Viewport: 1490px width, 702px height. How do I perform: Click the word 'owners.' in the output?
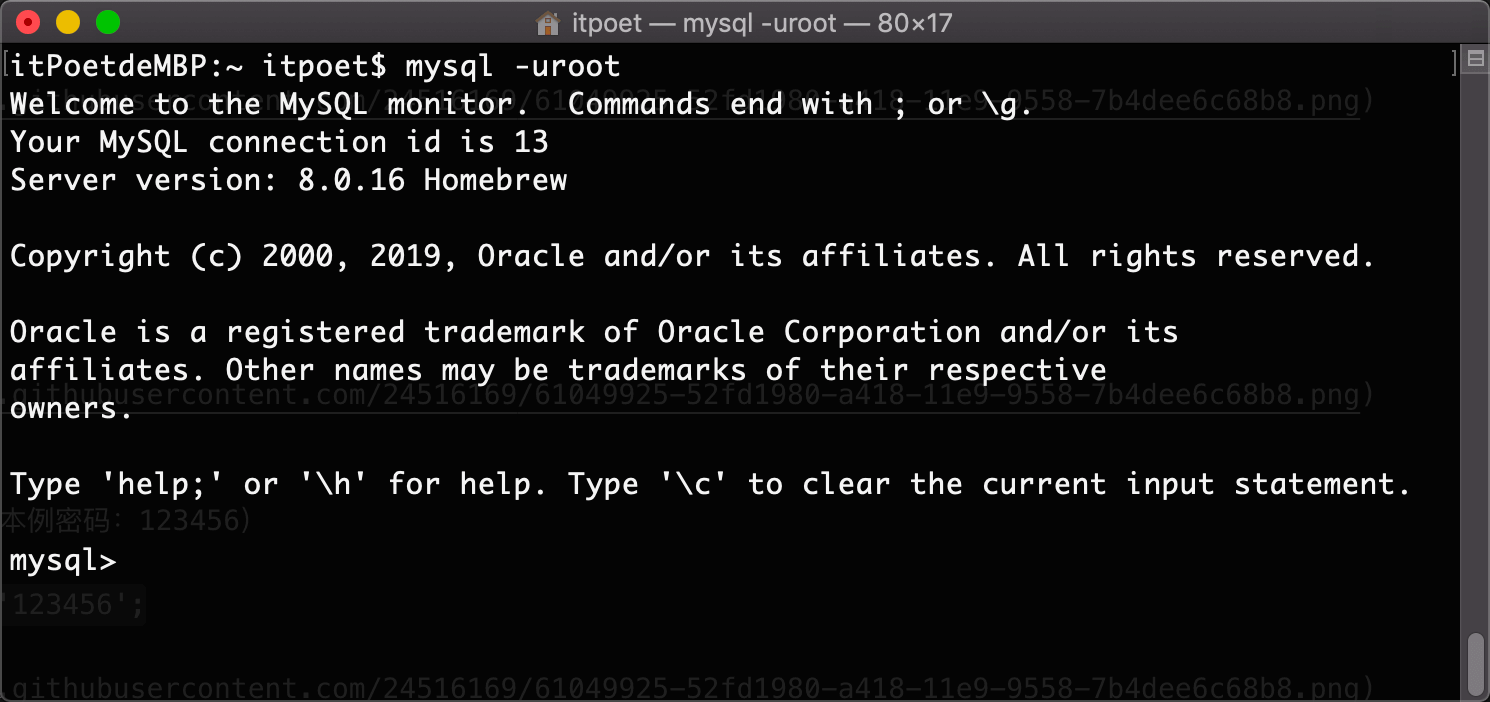(72, 408)
